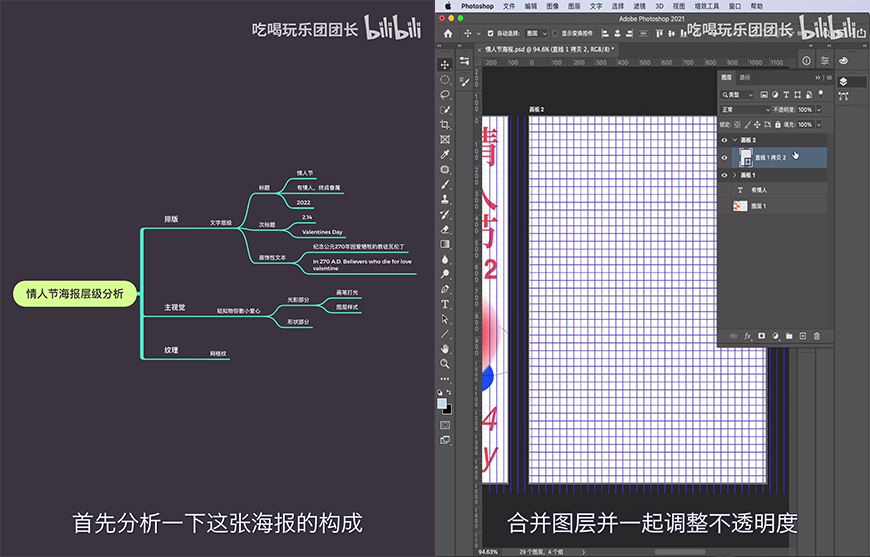Image resolution: width=870 pixels, height=557 pixels.
Task: Switch to the 路径 panel tab
Action: 745,78
